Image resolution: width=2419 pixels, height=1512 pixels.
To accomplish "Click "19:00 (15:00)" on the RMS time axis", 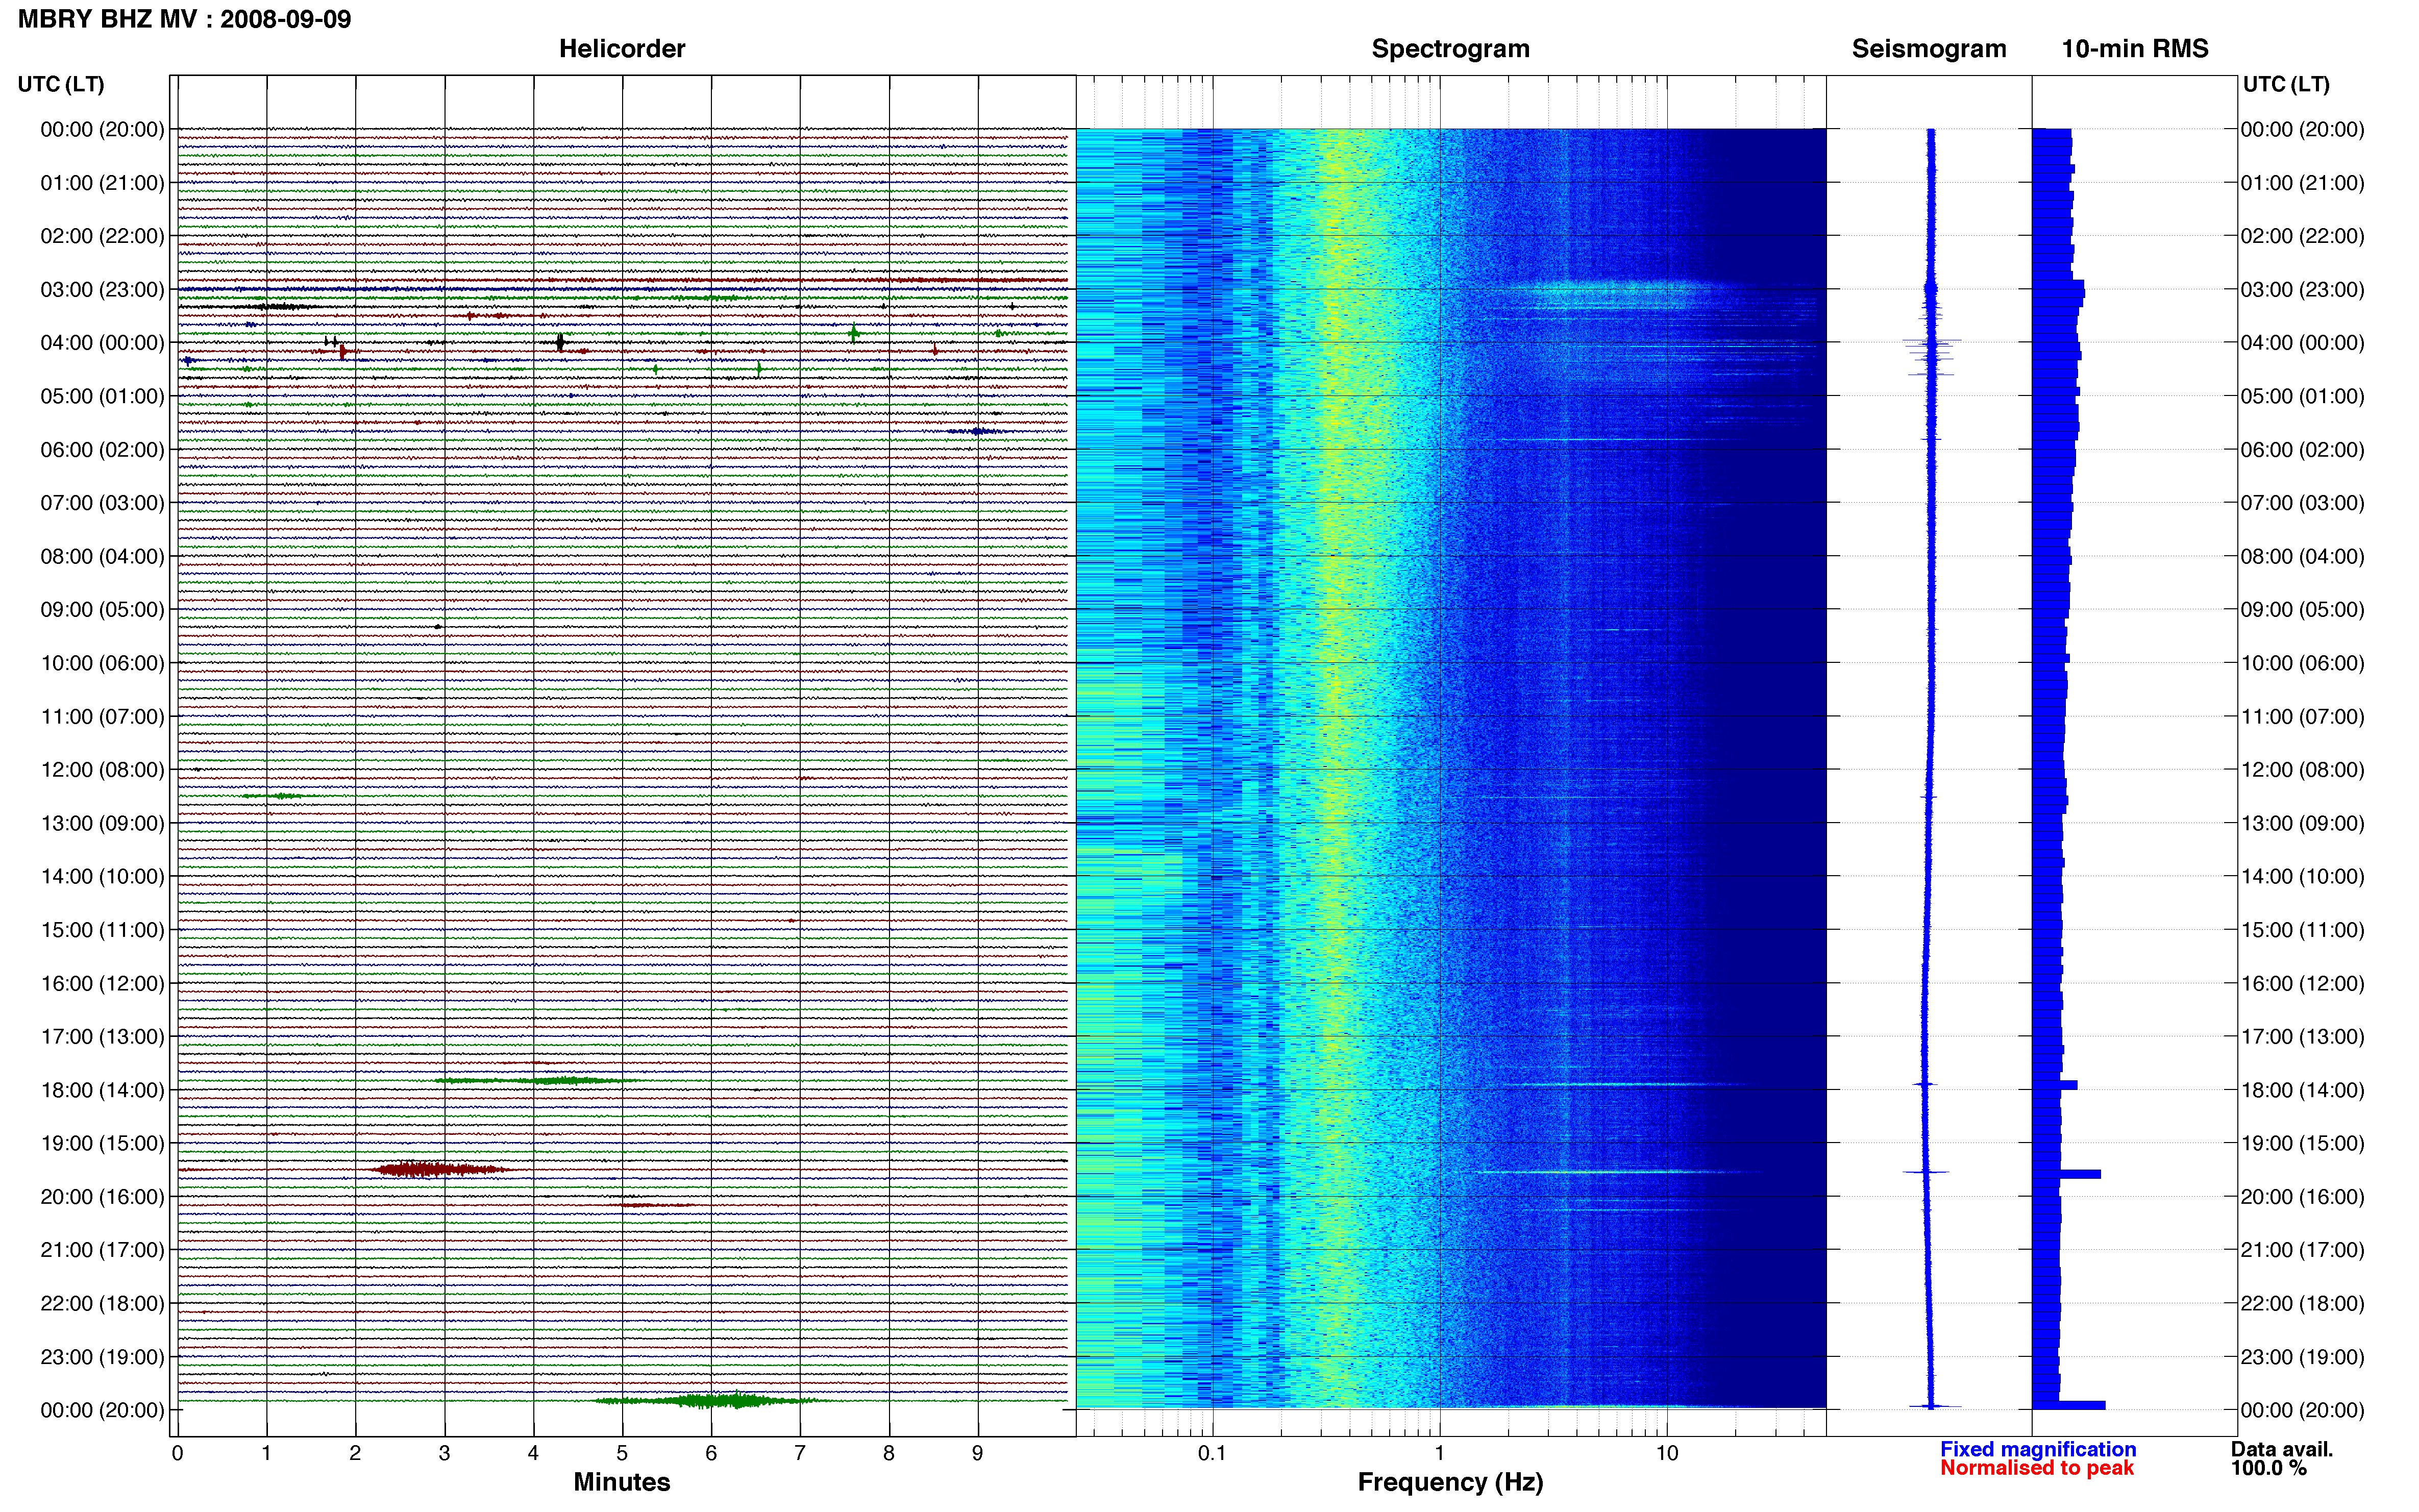I will coord(2302,1143).
